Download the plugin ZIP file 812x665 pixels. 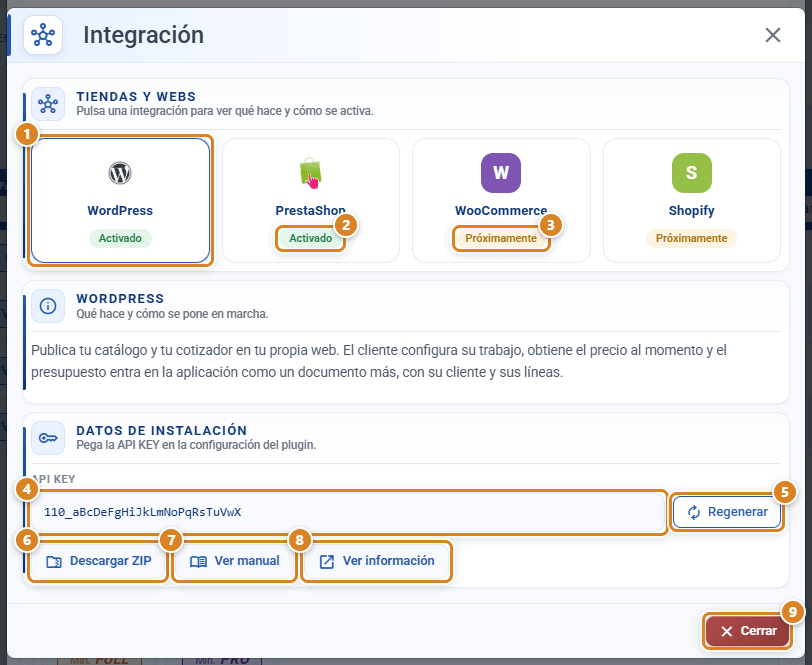coord(98,561)
